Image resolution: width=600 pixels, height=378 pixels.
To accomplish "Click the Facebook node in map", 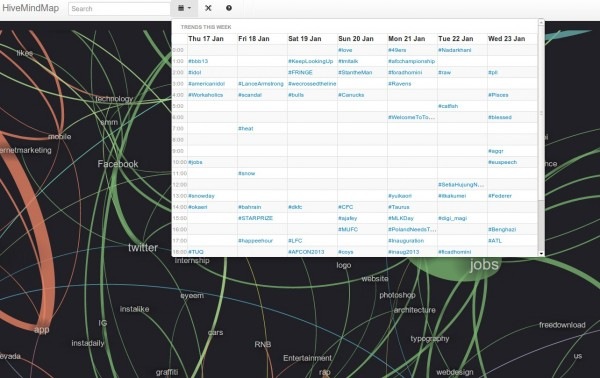I will coord(118,164).
